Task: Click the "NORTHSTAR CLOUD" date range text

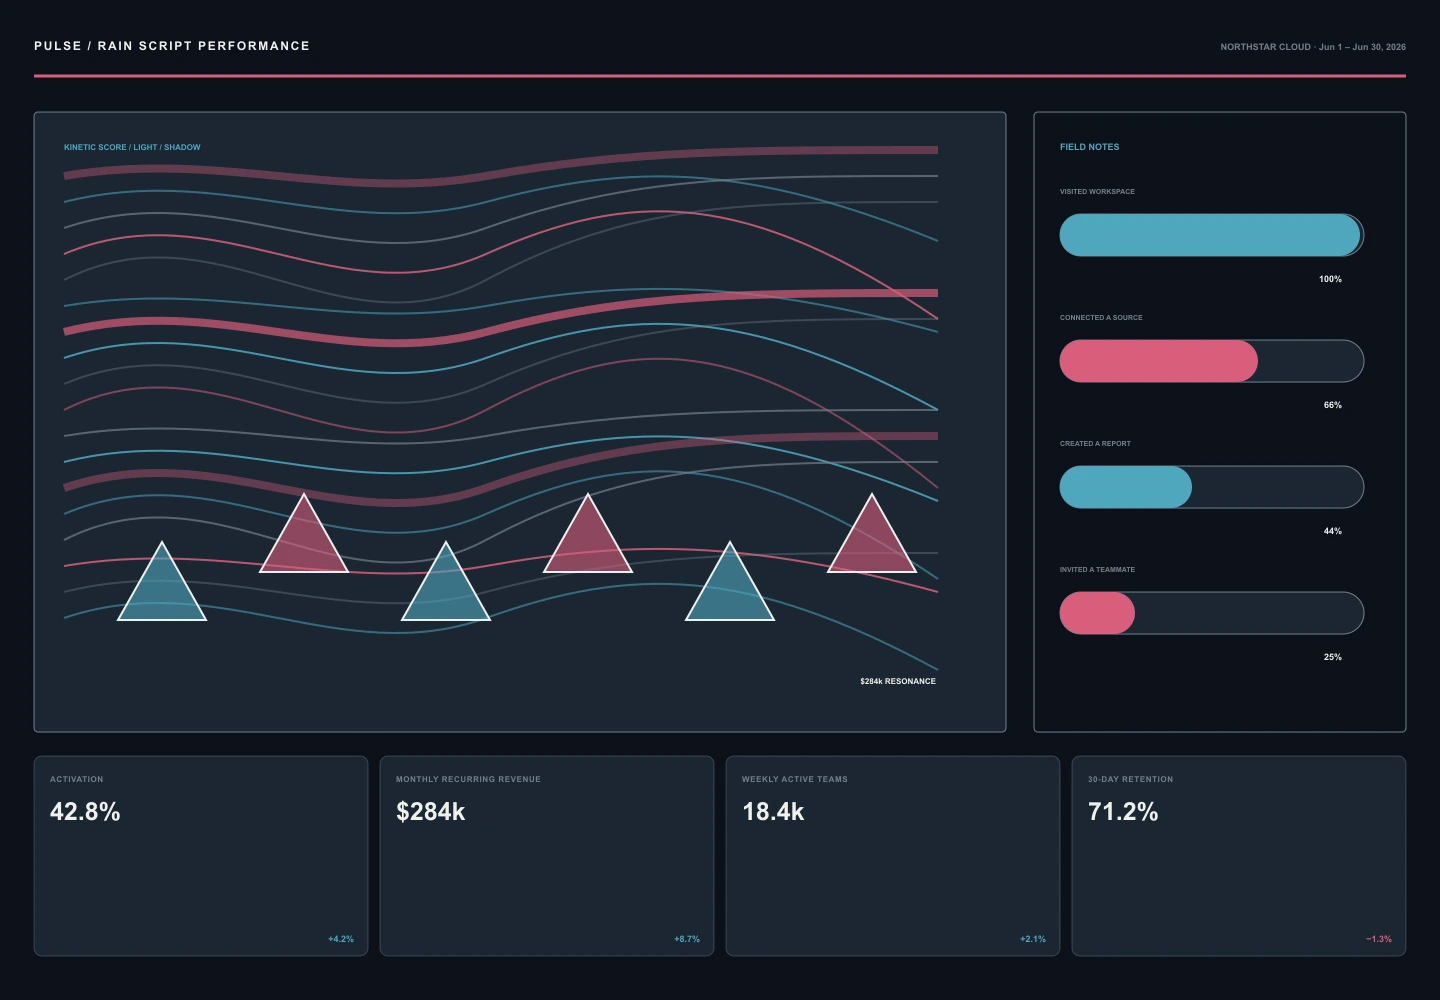Action: pyautogui.click(x=1313, y=47)
